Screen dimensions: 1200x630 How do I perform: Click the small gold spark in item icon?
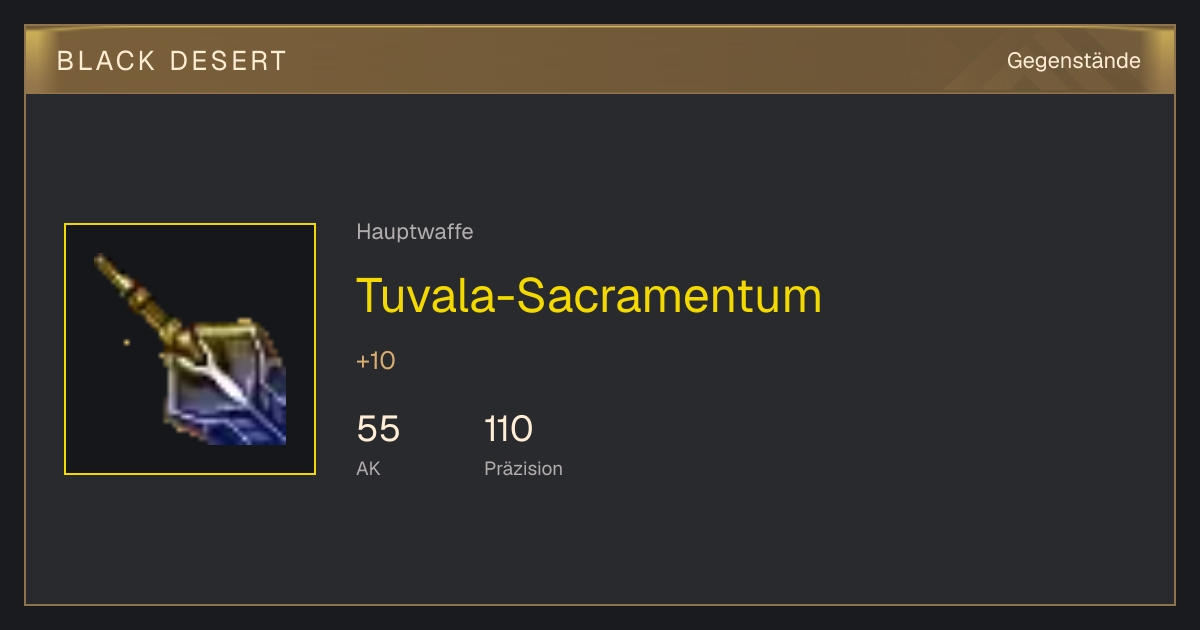[126, 342]
